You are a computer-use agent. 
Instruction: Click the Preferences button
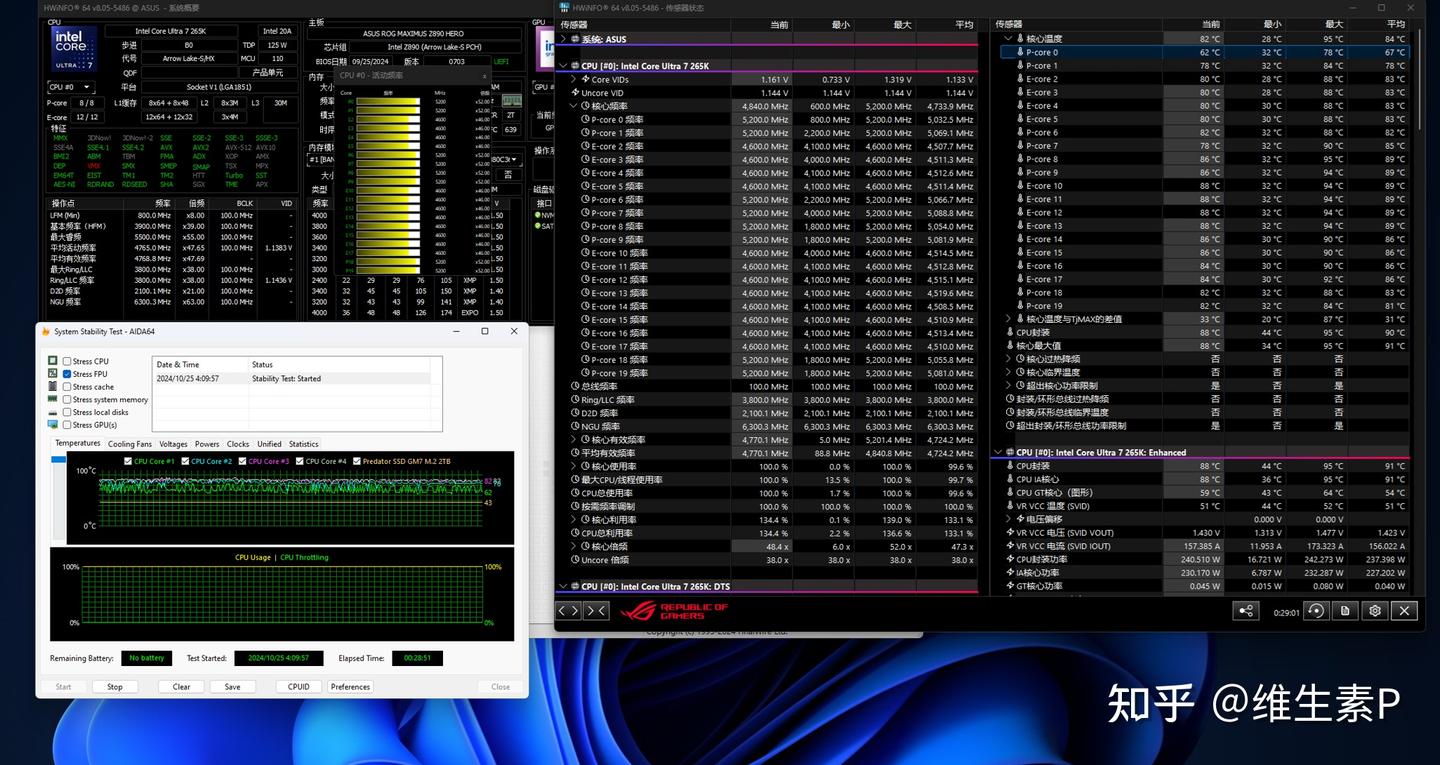[350, 687]
